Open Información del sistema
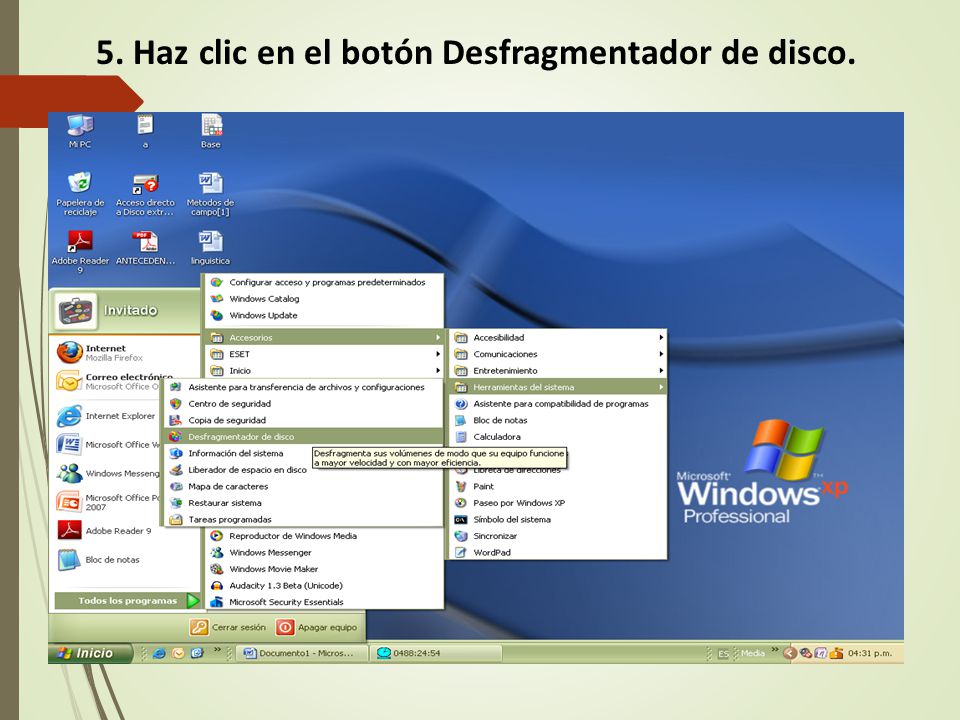This screenshot has height=720, width=960. click(x=239, y=453)
